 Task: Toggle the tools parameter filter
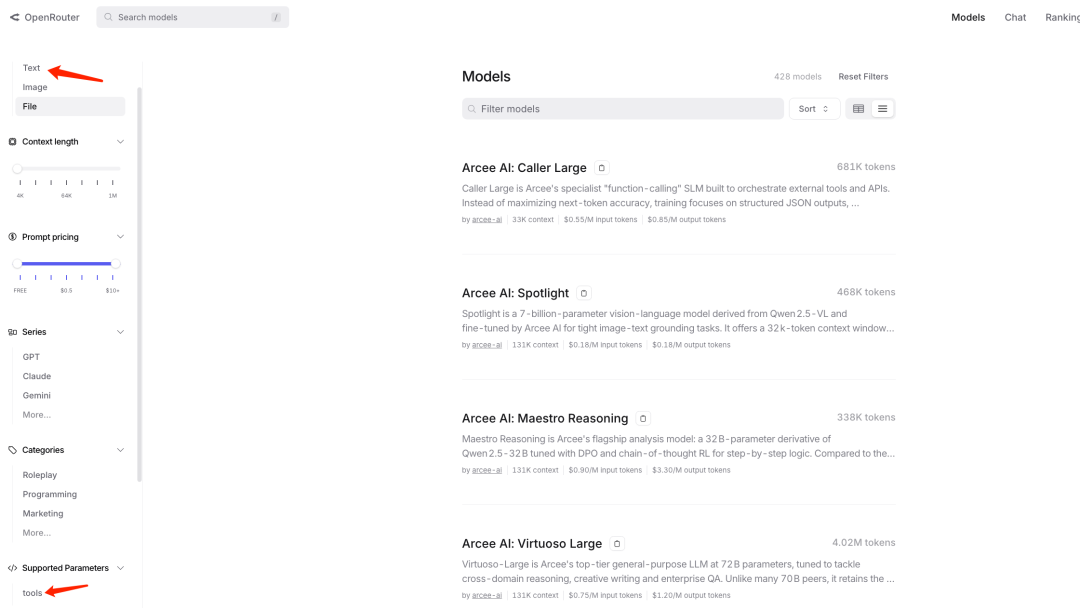(x=32, y=593)
